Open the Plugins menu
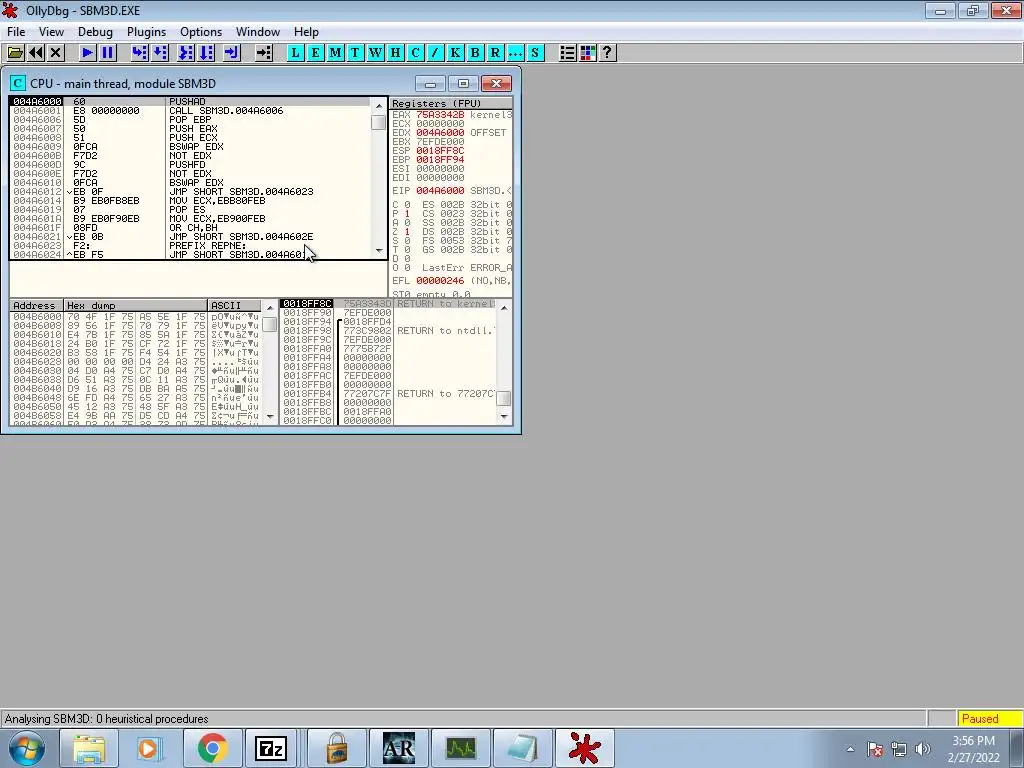The image size is (1024, 768). pos(146,32)
